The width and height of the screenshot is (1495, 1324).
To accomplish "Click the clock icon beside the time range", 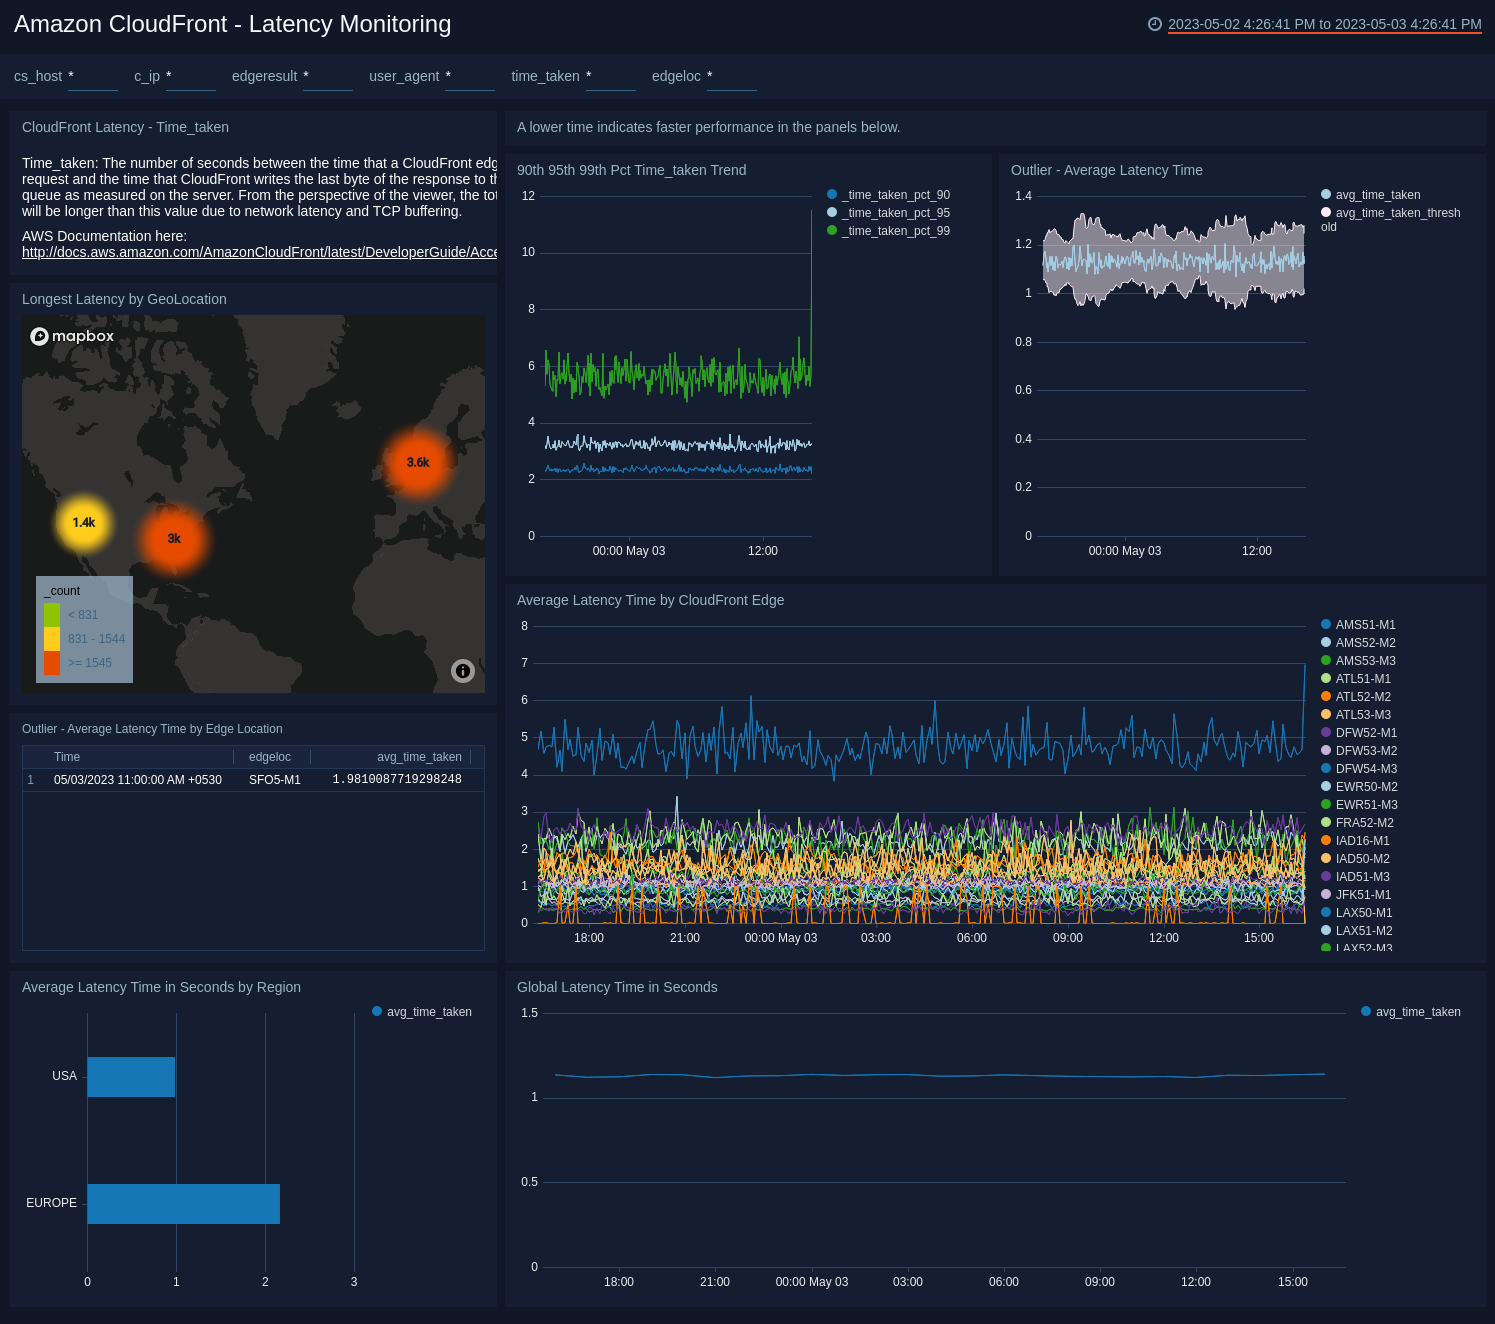I will click(1155, 24).
